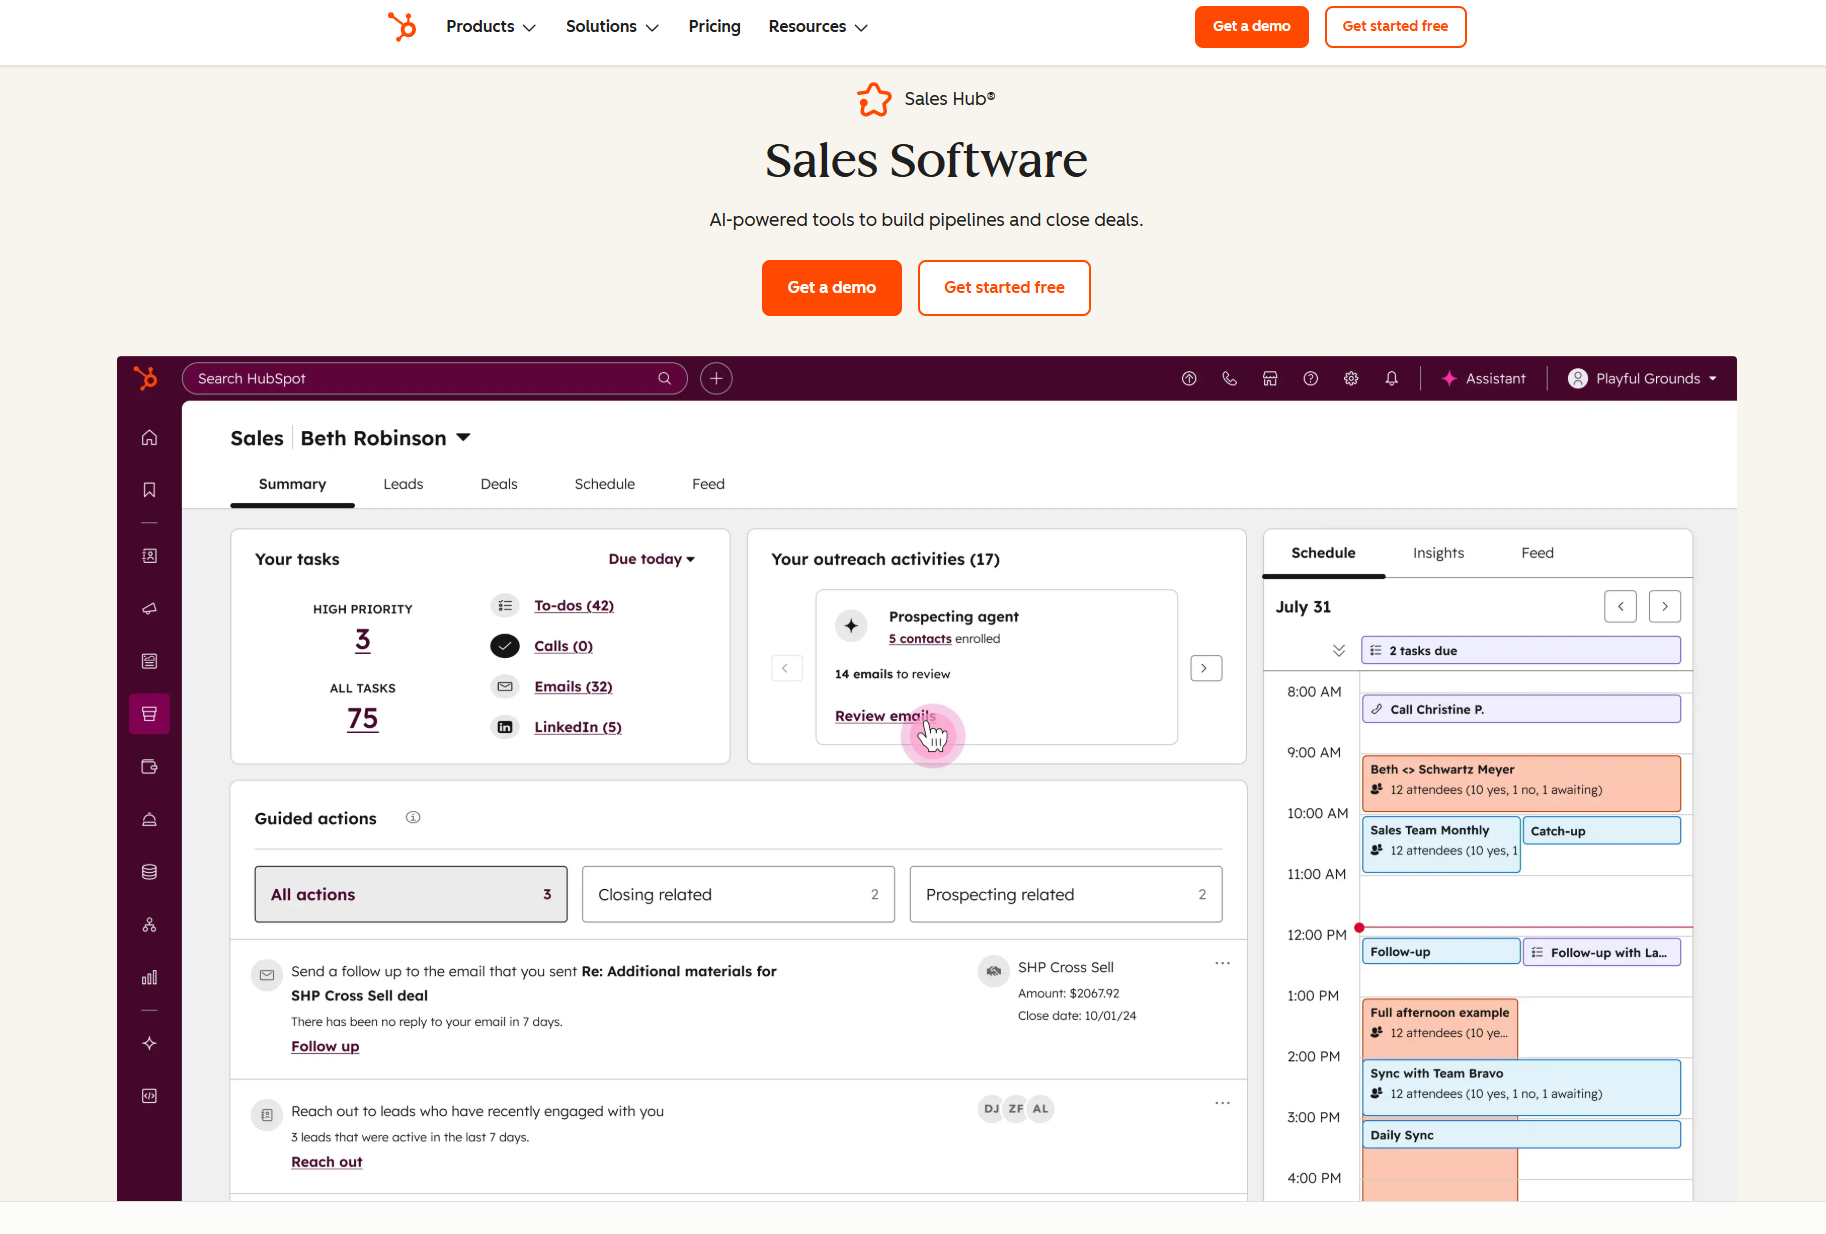
Task: Click the plus create button beside search
Action: click(x=716, y=379)
